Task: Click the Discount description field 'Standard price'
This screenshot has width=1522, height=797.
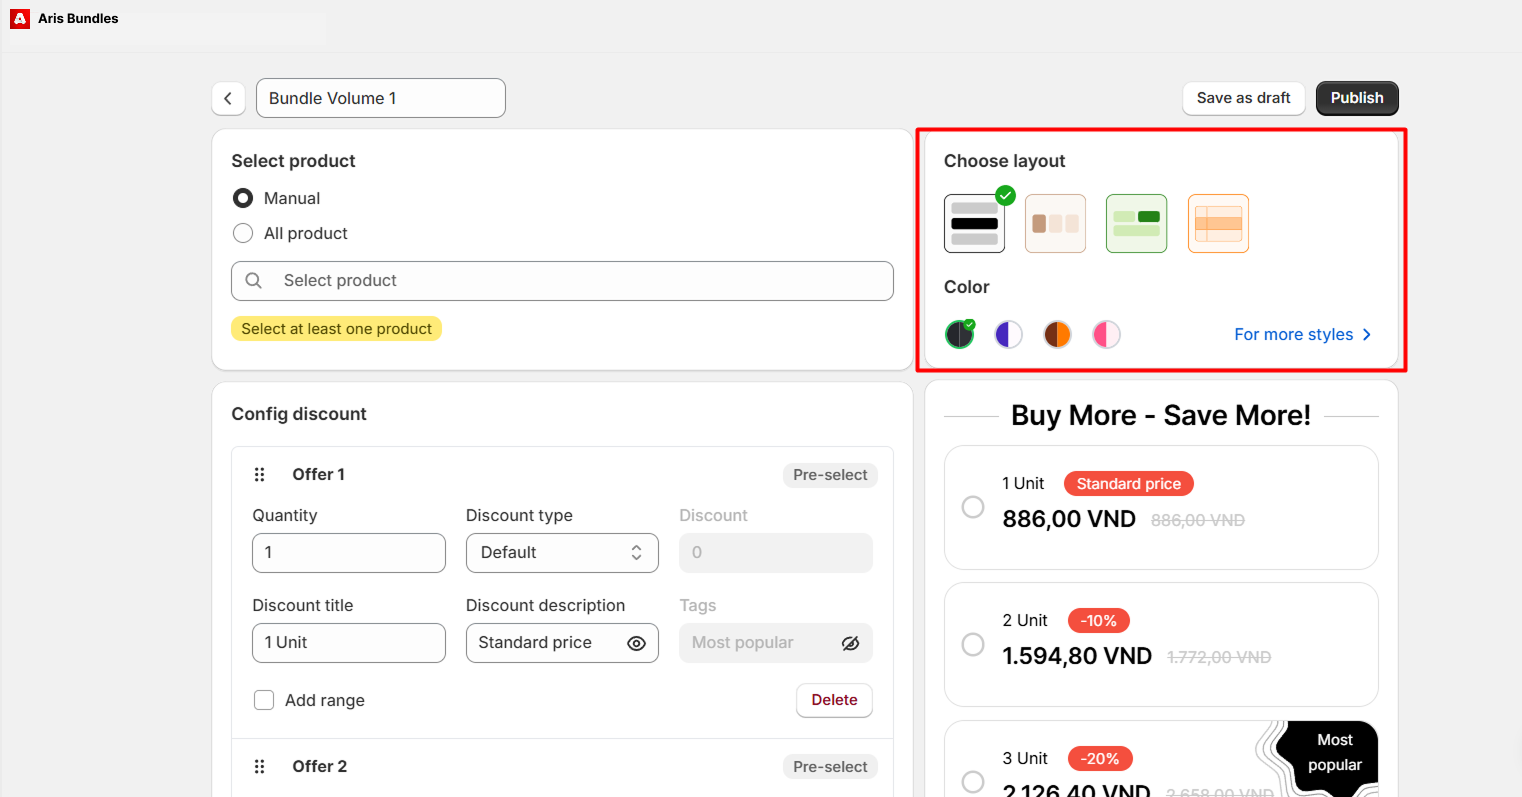Action: point(562,643)
